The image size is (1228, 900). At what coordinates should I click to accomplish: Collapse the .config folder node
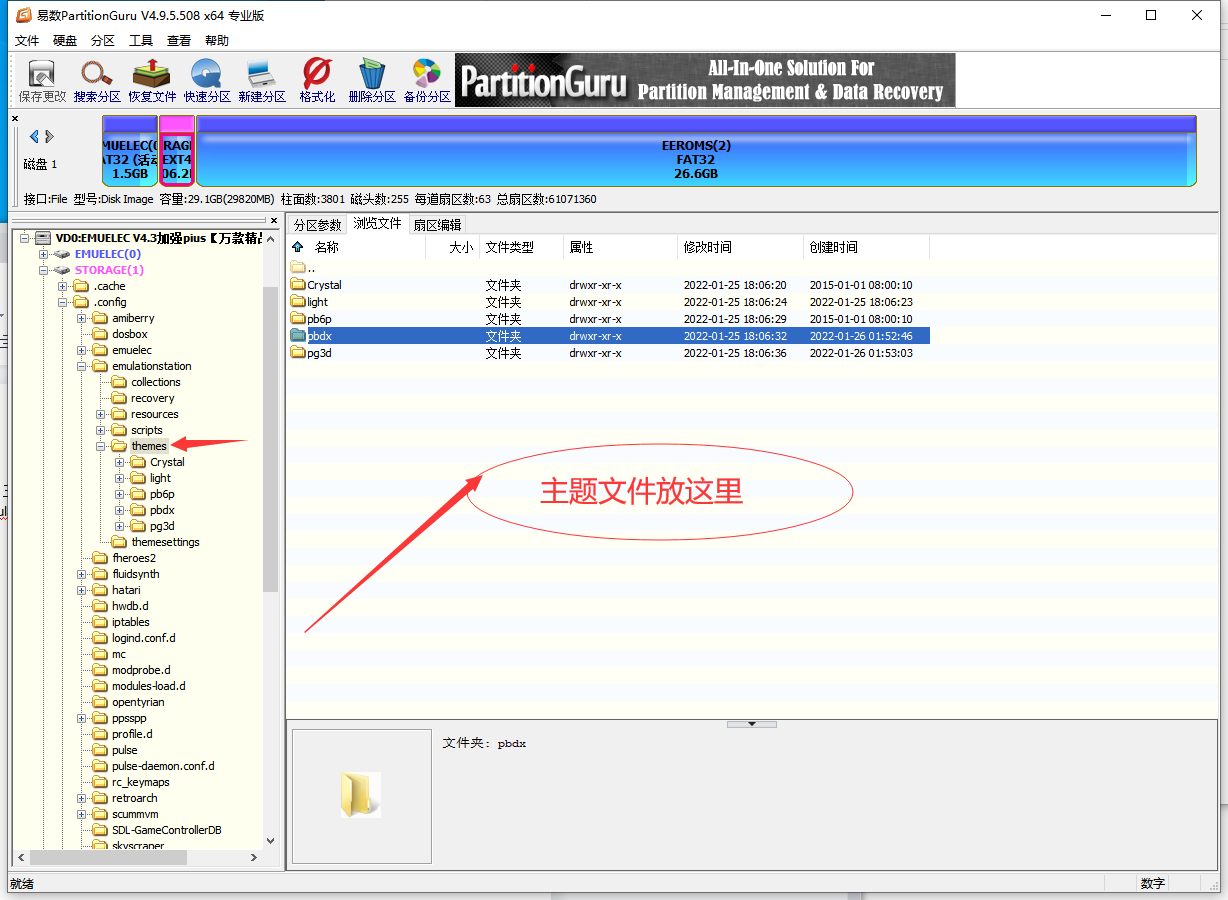[x=63, y=302]
